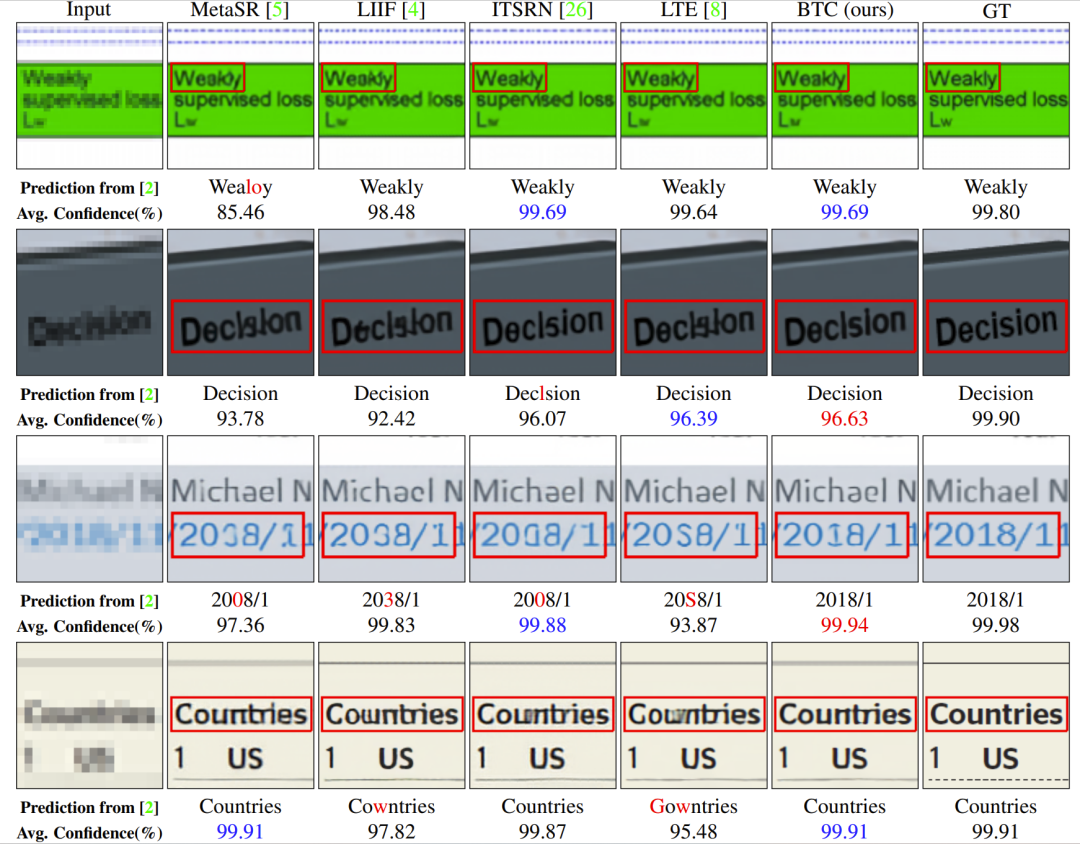The image size is (1080, 844).
Task: Select the misread prediction 'Gowntries'
Action: (x=694, y=807)
